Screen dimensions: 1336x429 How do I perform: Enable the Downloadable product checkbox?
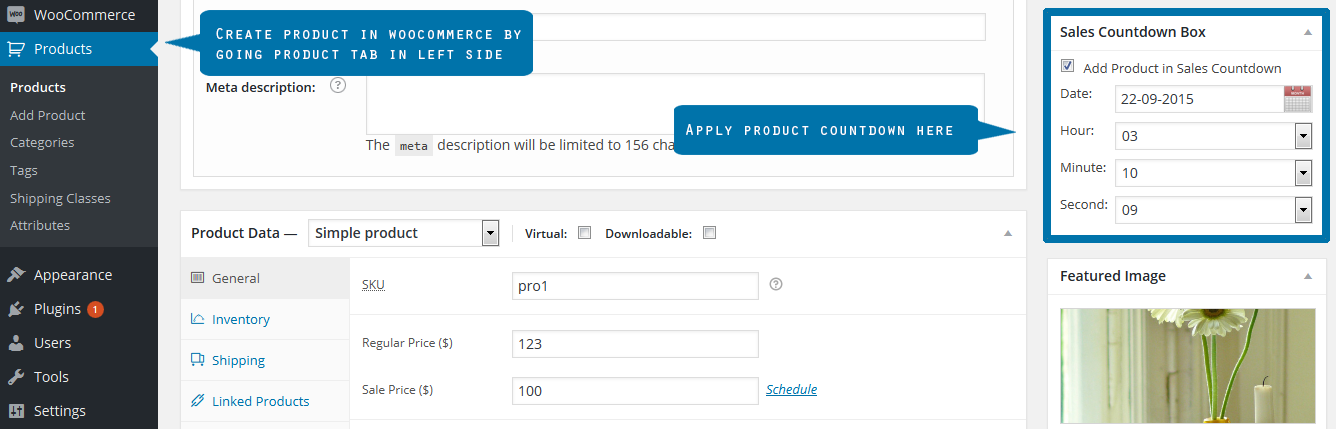pyautogui.click(x=709, y=232)
